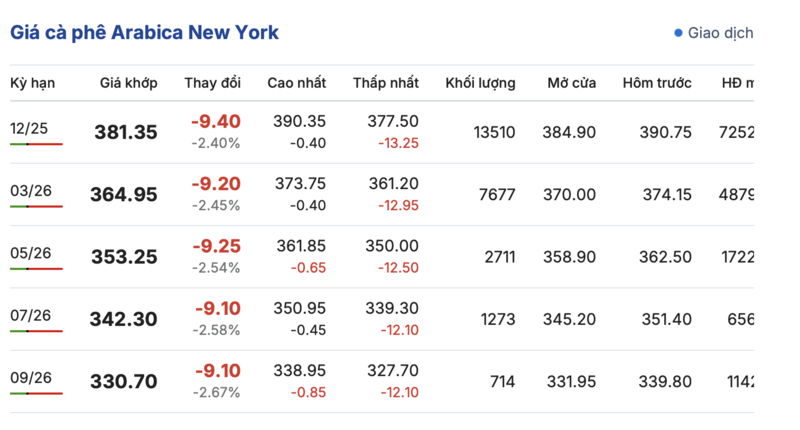Viewport: 800px width, 430px height.
Task: Open the 12/25 contract row
Action: point(29,128)
